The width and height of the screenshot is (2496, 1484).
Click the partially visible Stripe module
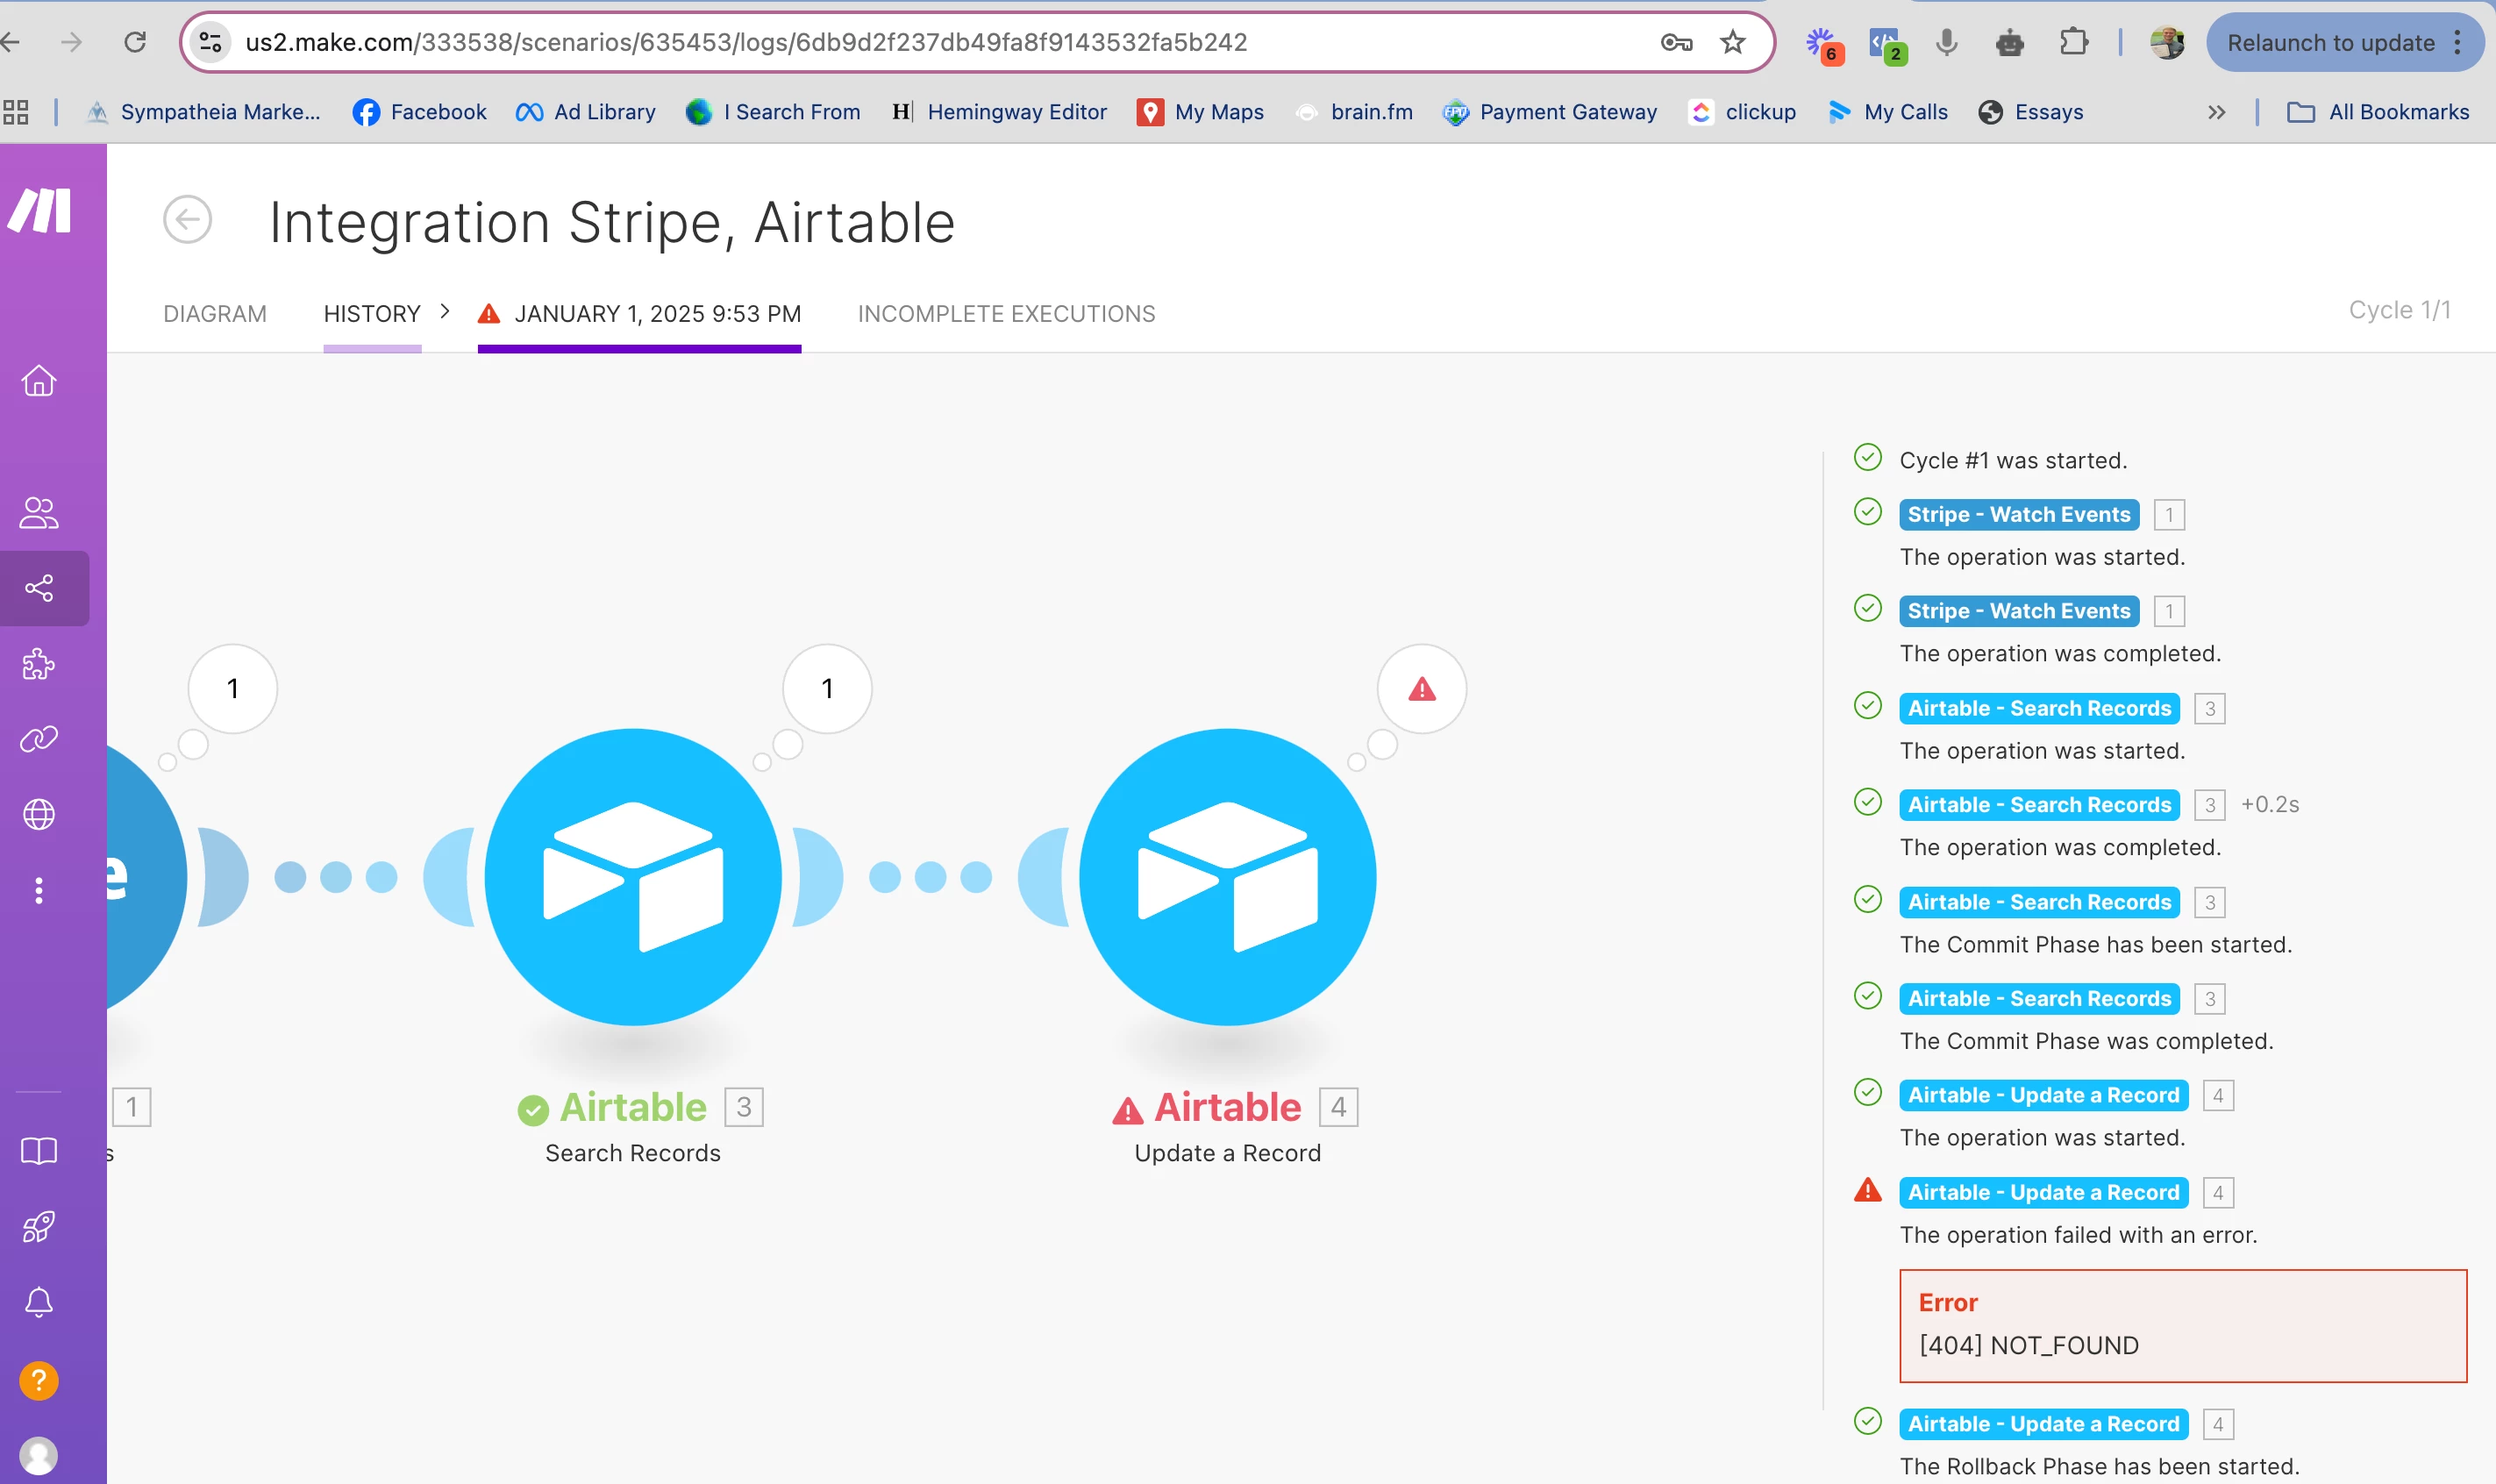tap(146, 877)
